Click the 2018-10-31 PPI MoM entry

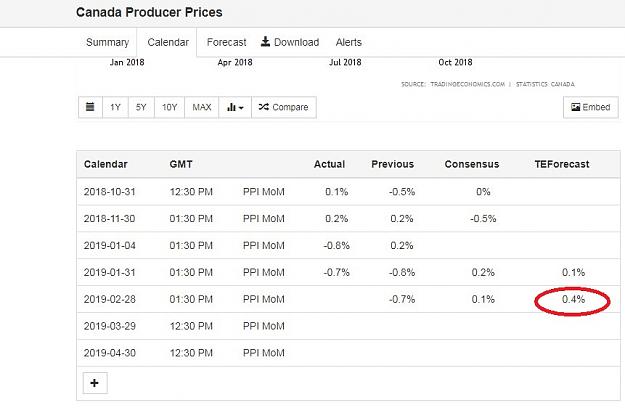pyautogui.click(x=263, y=192)
